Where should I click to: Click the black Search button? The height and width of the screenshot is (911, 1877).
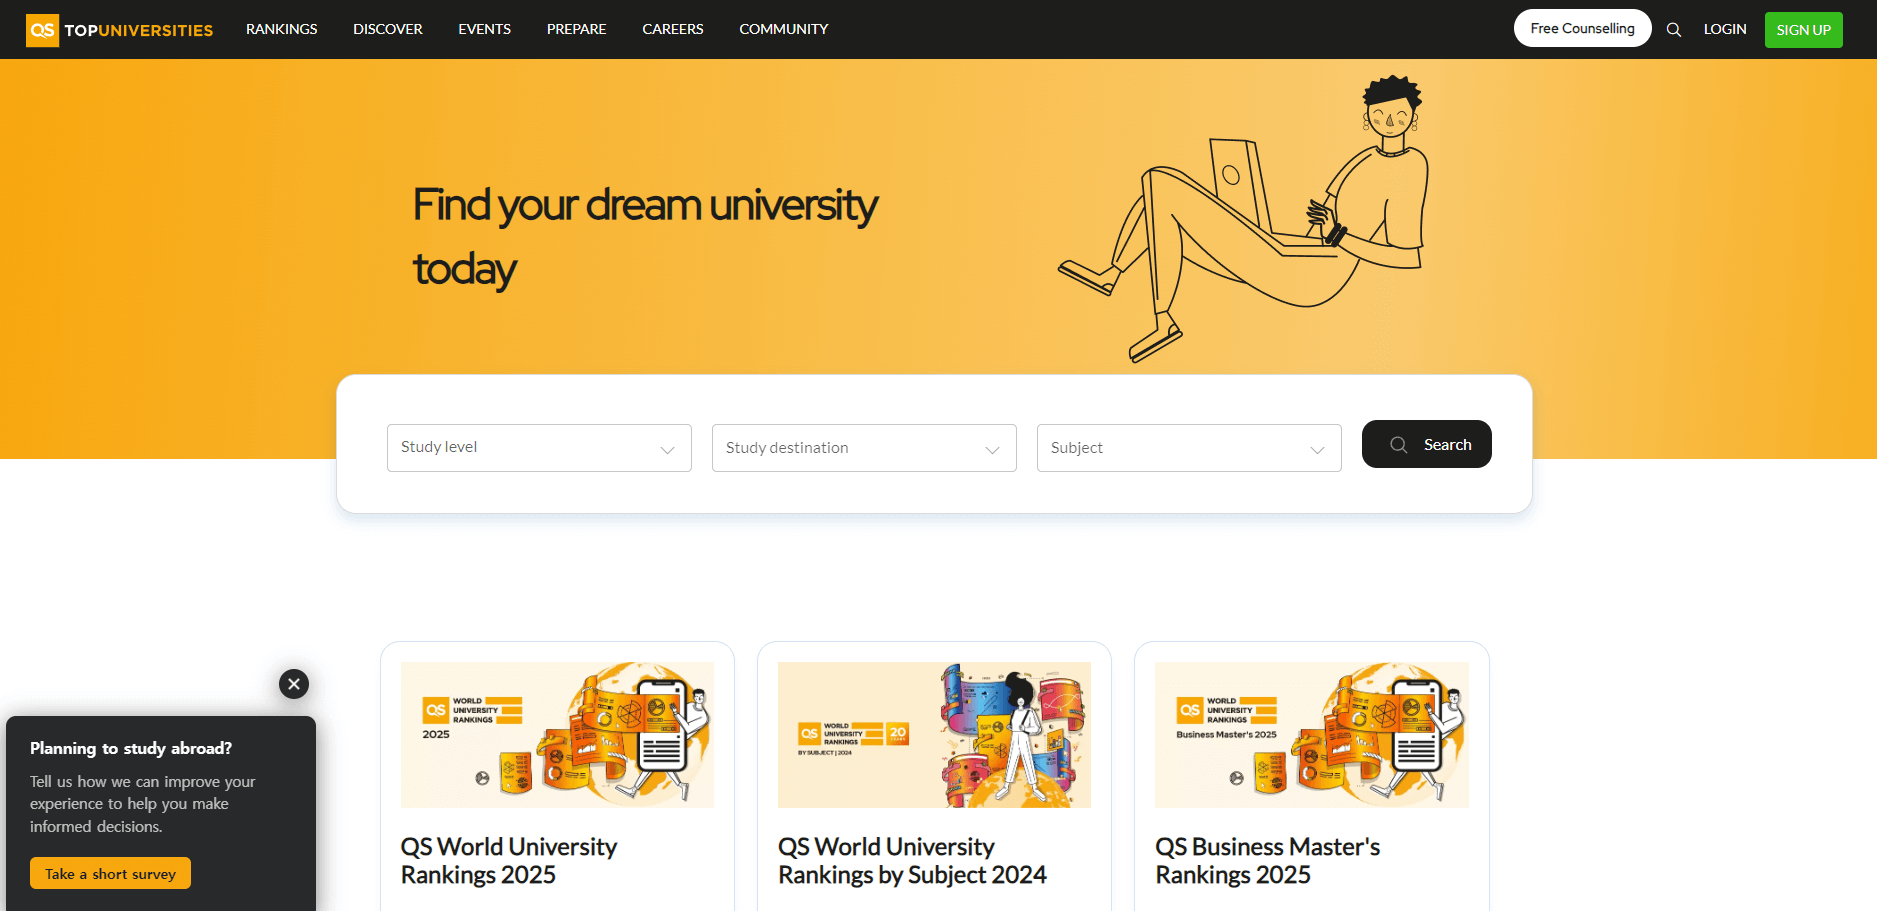click(1427, 444)
